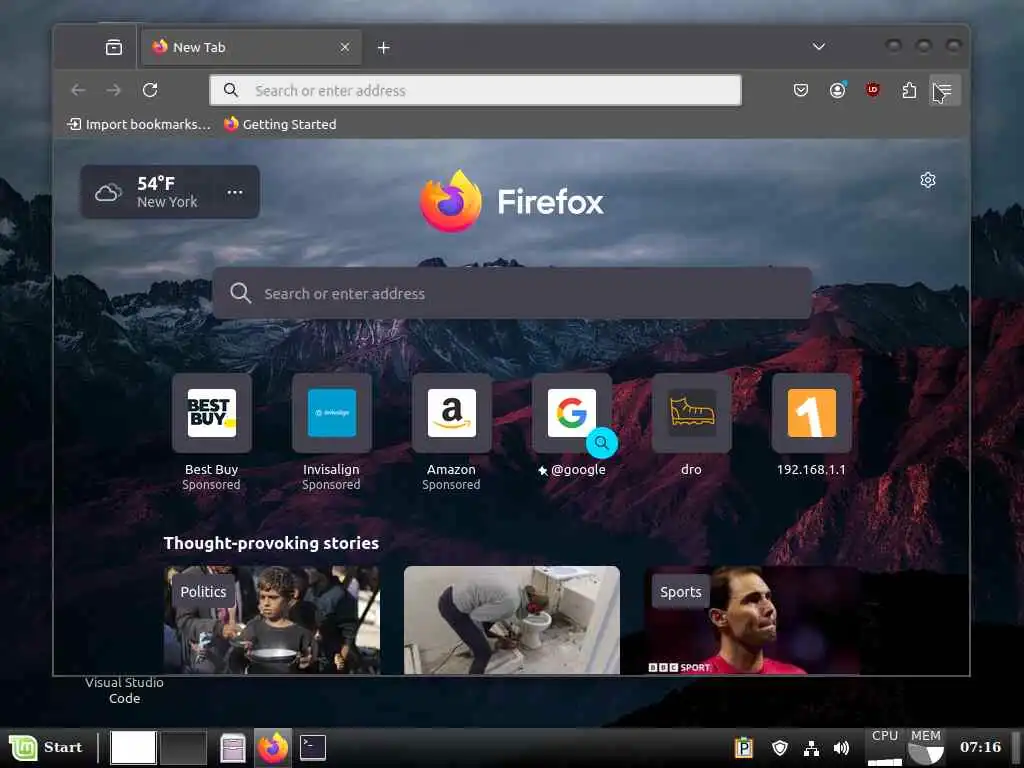The image size is (1024, 768).
Task: Open the 192.168.1.1 shortcut tile
Action: click(x=812, y=413)
